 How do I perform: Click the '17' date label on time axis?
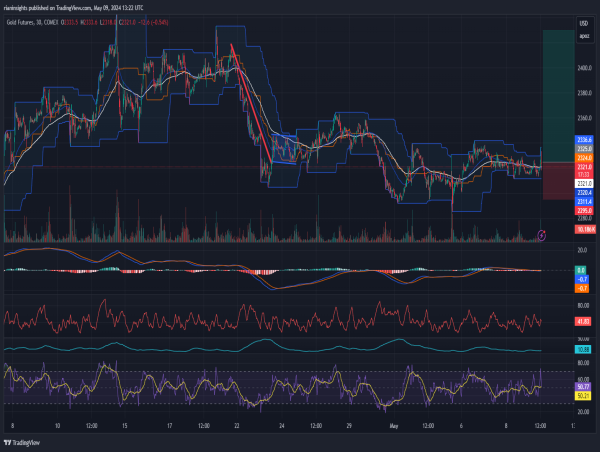pos(170,426)
